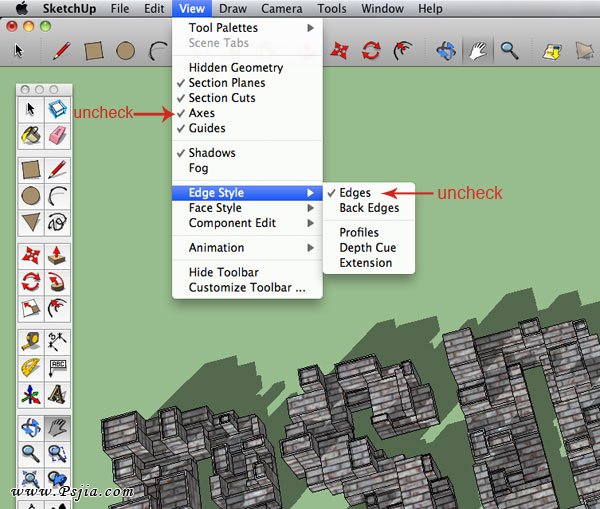Image resolution: width=600 pixels, height=509 pixels.
Task: Select the Push/Pull tool
Action: pyautogui.click(x=56, y=255)
